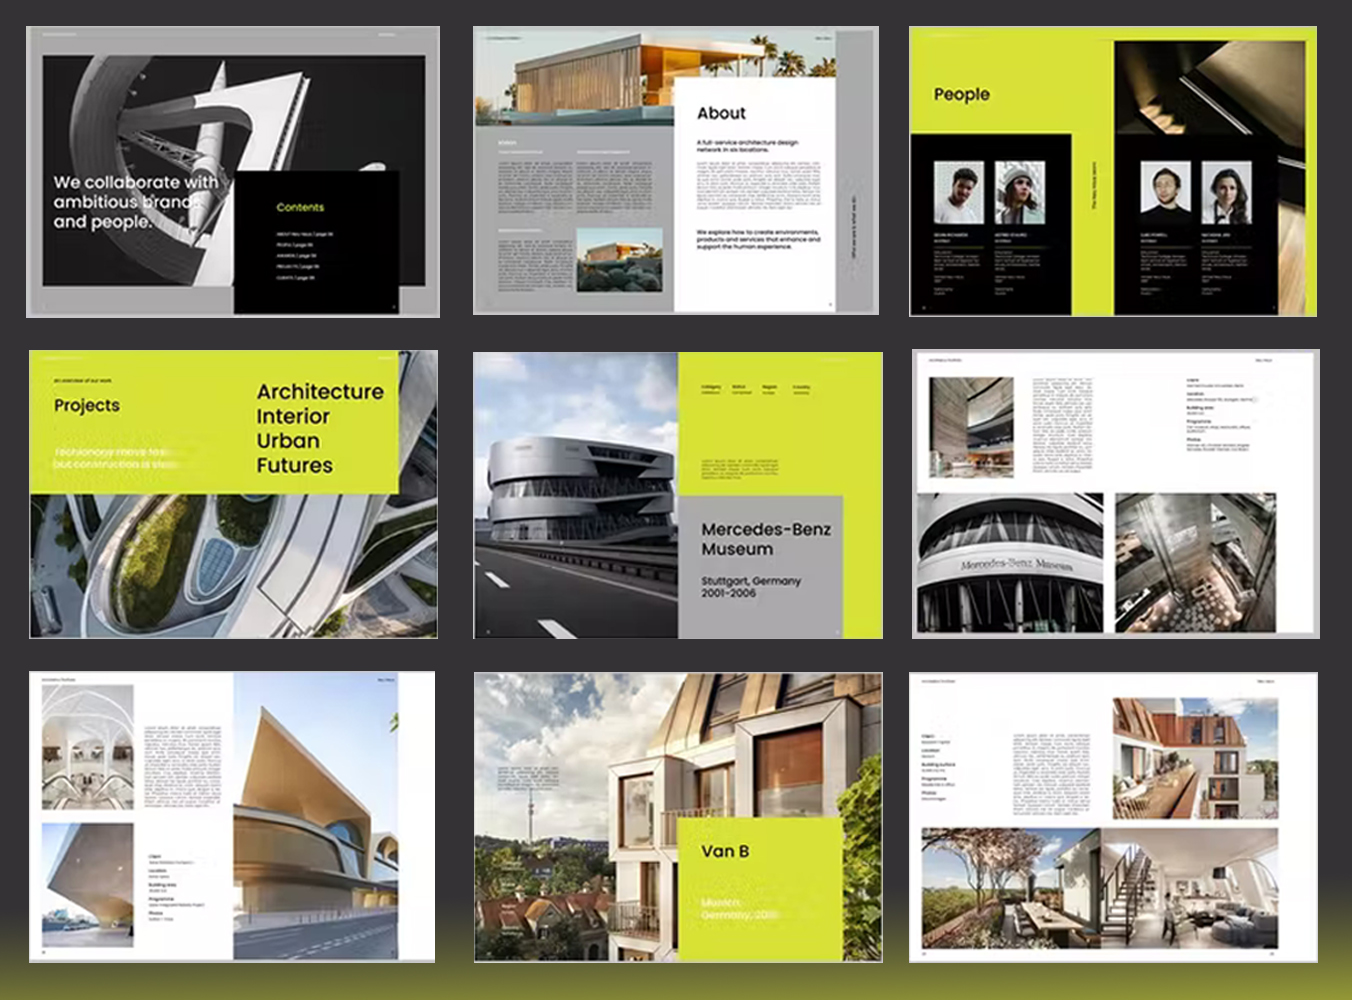Select the first team member portrait
Image resolution: width=1352 pixels, height=1000 pixels.
pyautogui.click(x=958, y=192)
